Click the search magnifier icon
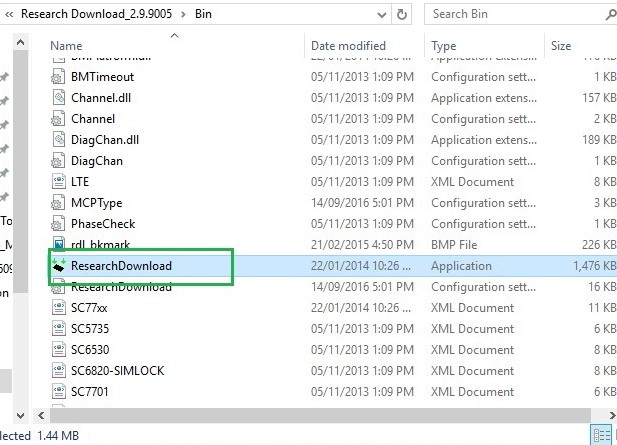 click(611, 15)
